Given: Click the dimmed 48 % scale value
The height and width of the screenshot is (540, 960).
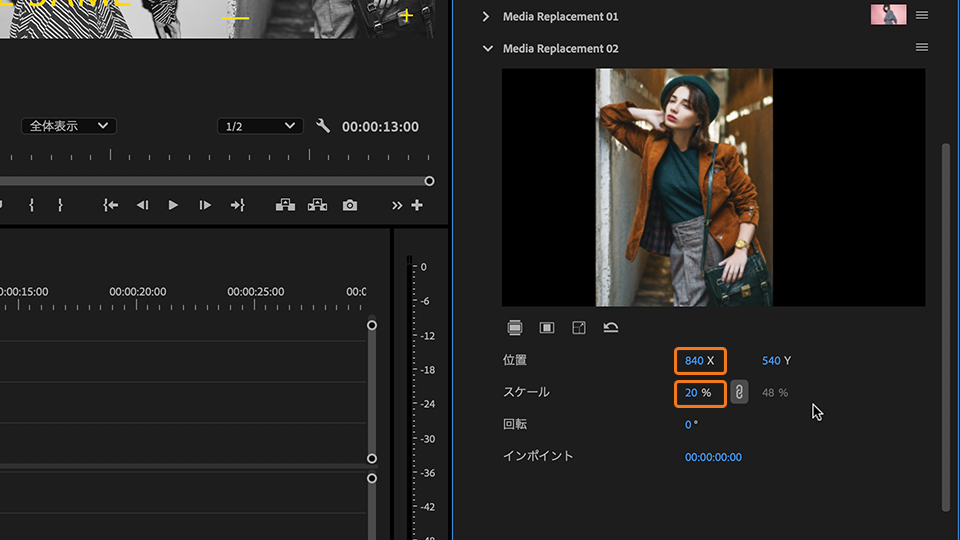Looking at the screenshot, I should point(774,392).
